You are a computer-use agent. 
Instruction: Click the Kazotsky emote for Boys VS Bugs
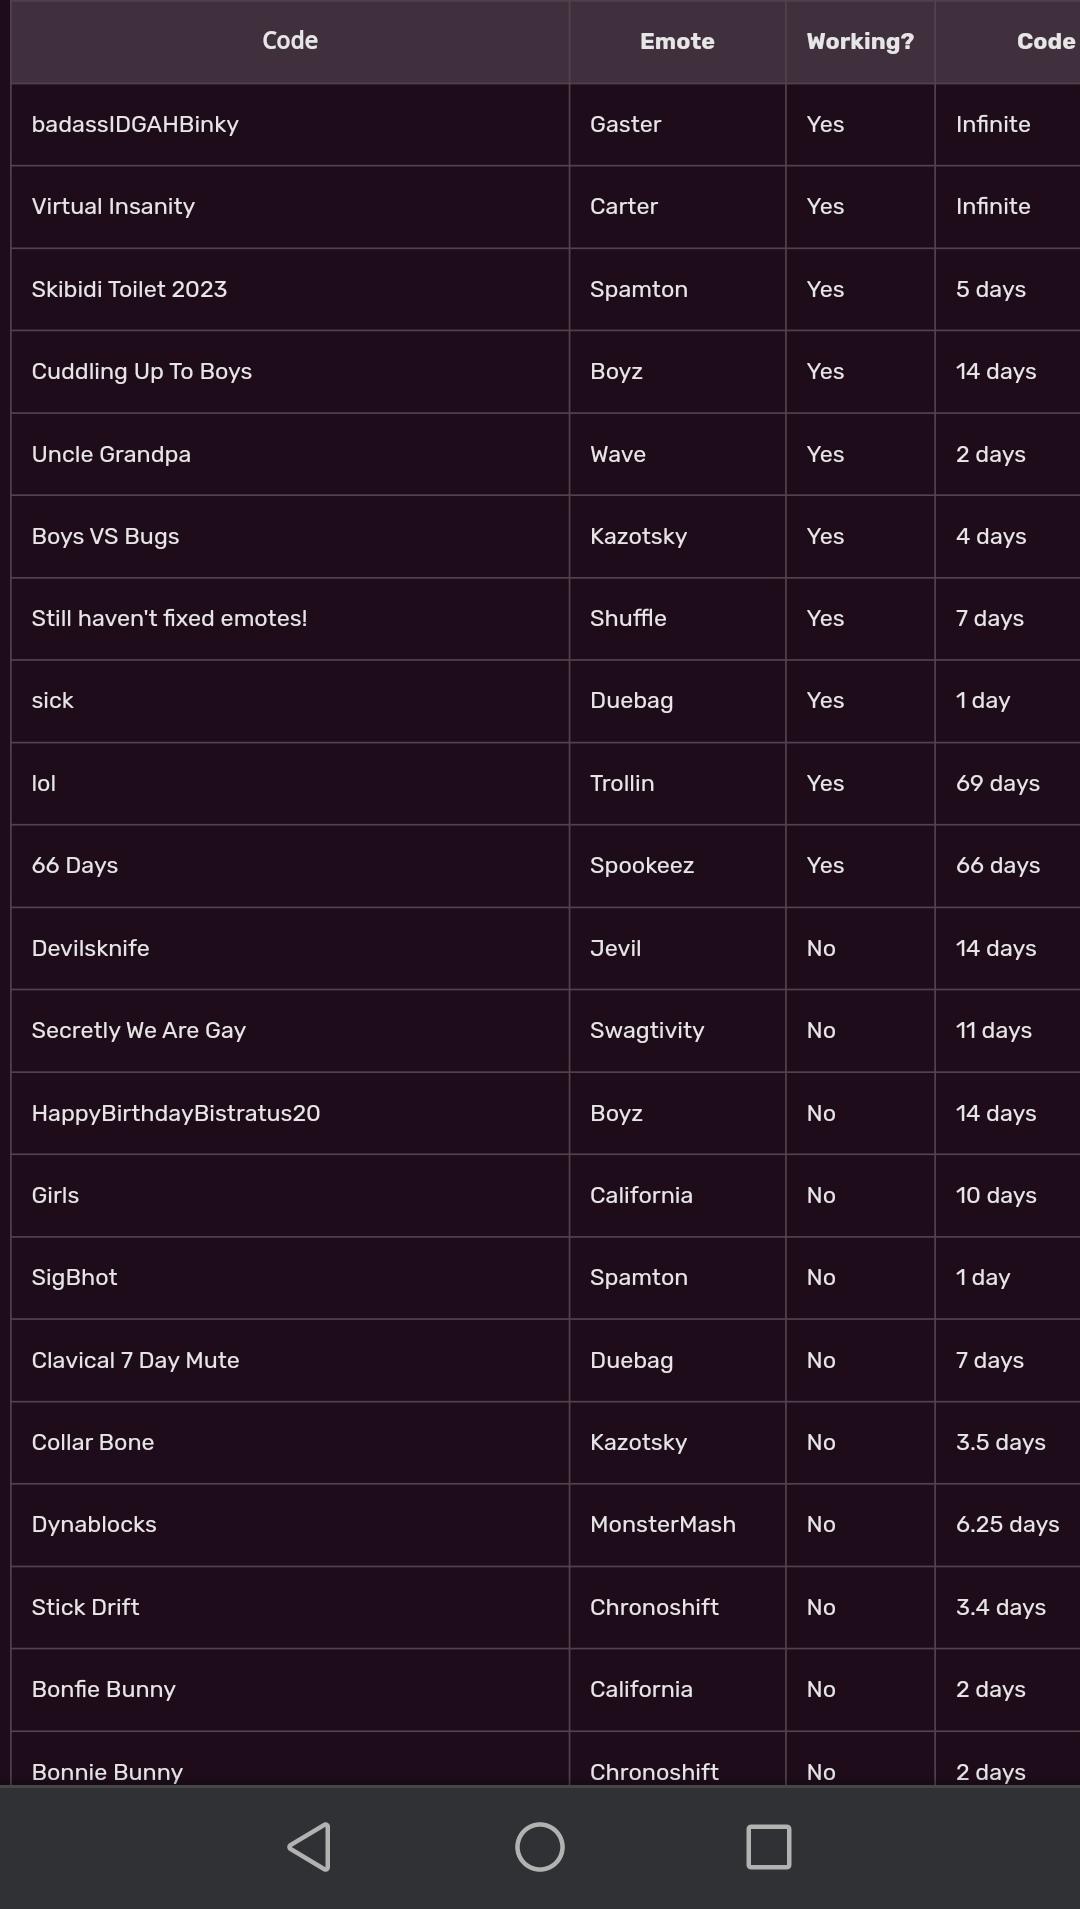(x=638, y=536)
